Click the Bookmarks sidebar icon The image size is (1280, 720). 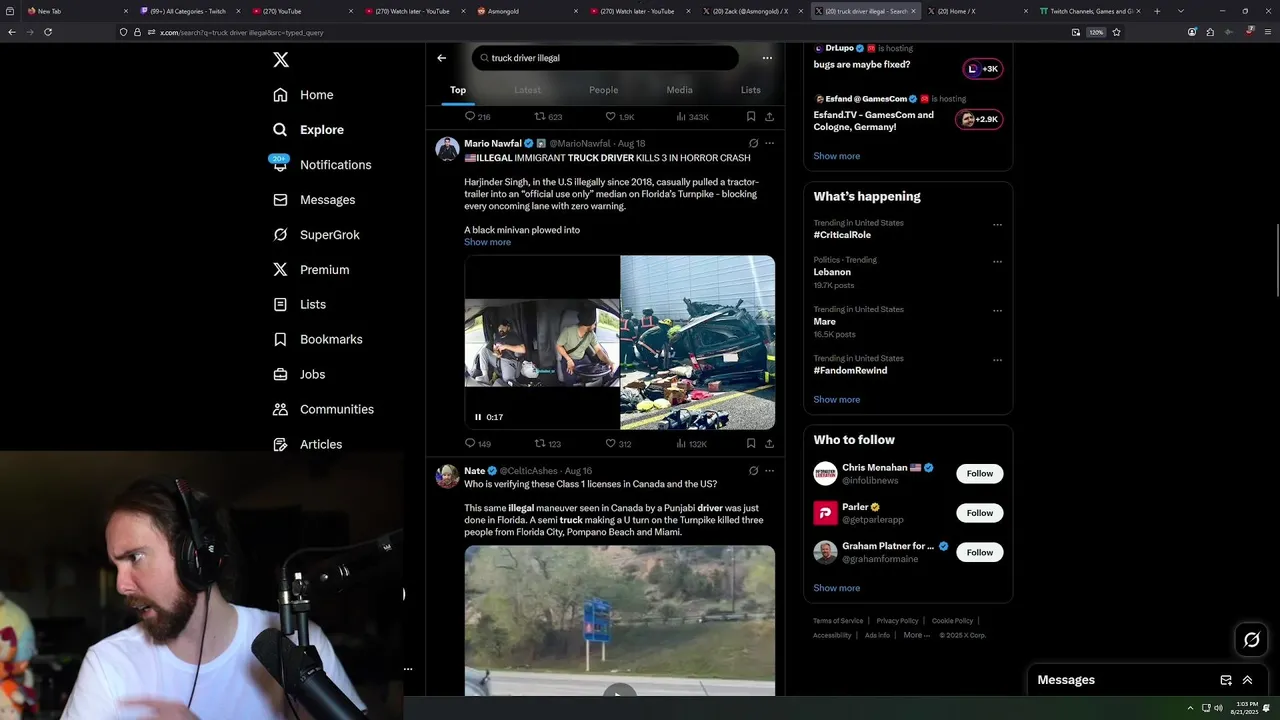(281, 339)
